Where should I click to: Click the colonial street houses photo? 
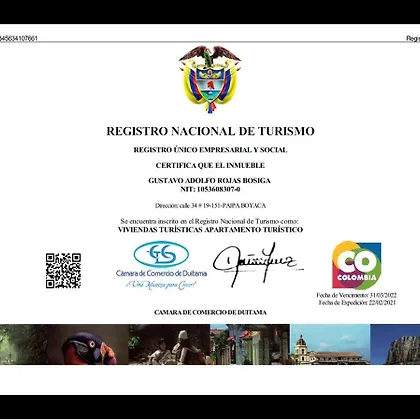pyautogui.click(x=250, y=344)
